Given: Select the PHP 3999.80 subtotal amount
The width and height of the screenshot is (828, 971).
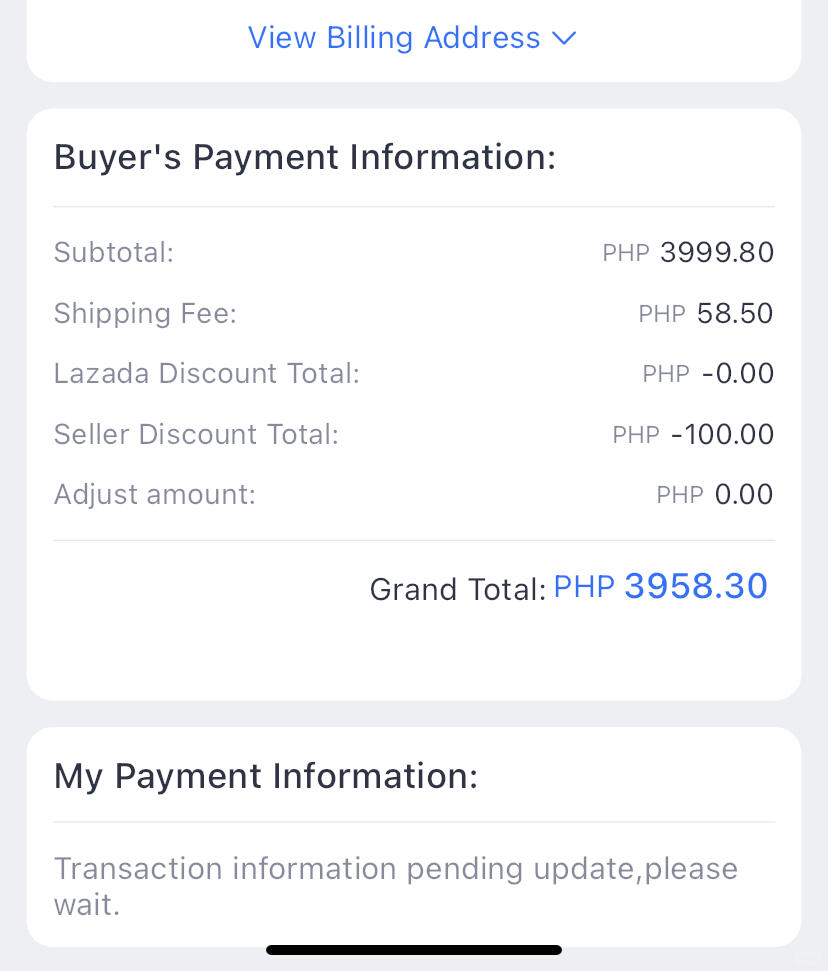Looking at the screenshot, I should point(688,252).
